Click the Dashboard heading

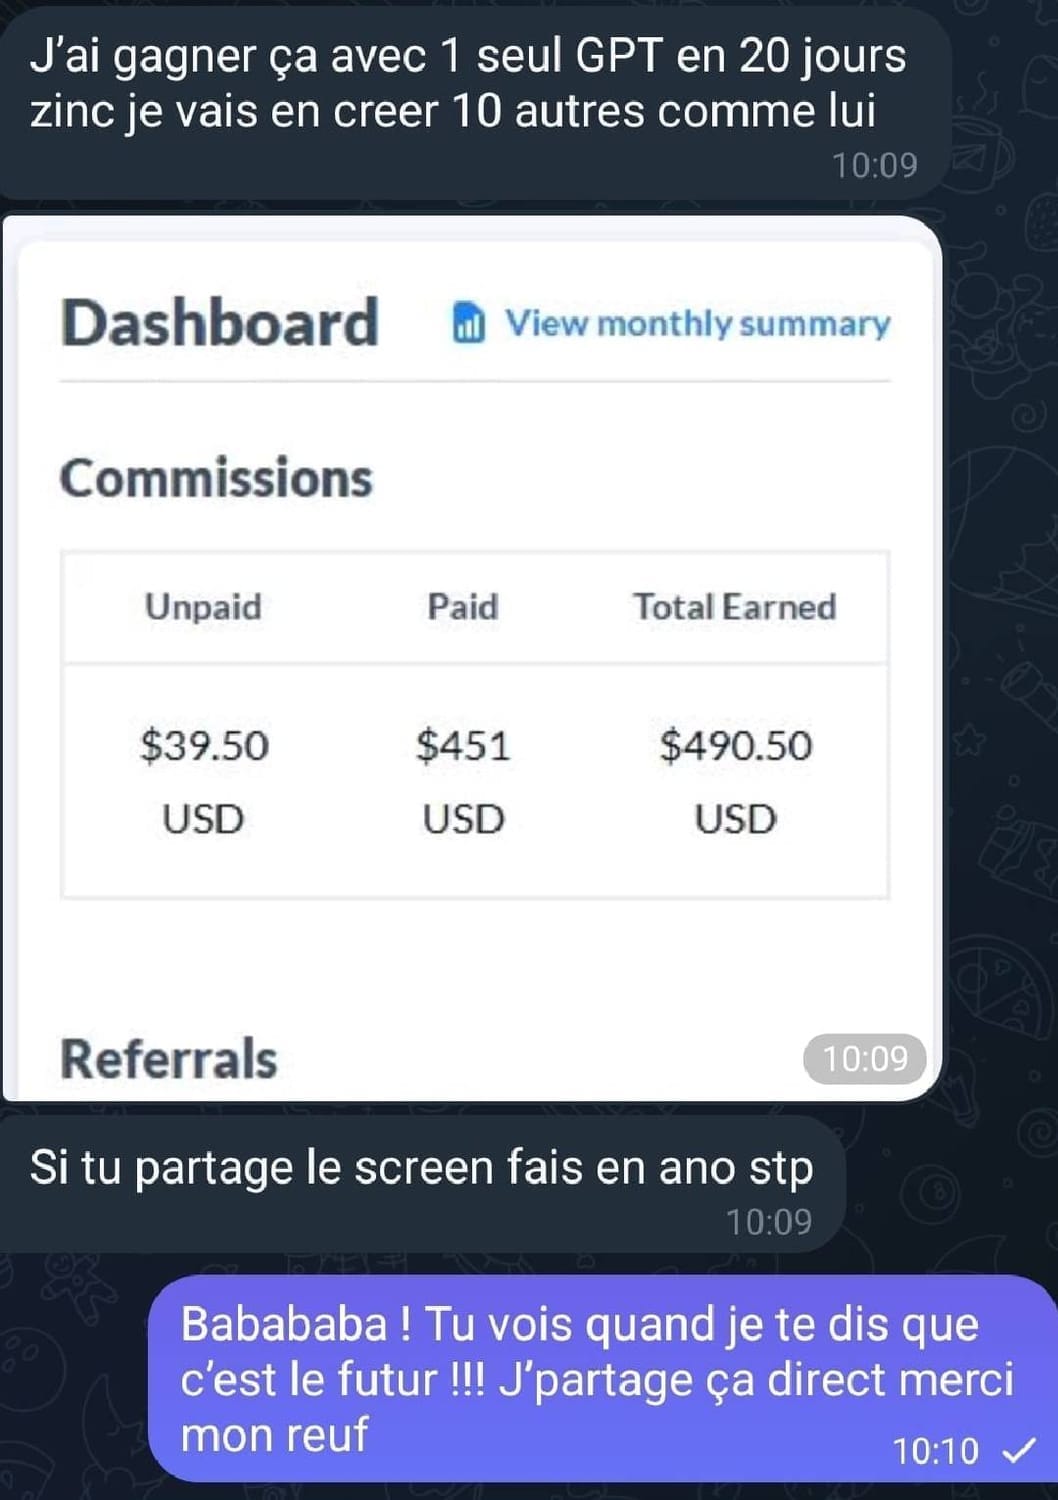(x=220, y=323)
